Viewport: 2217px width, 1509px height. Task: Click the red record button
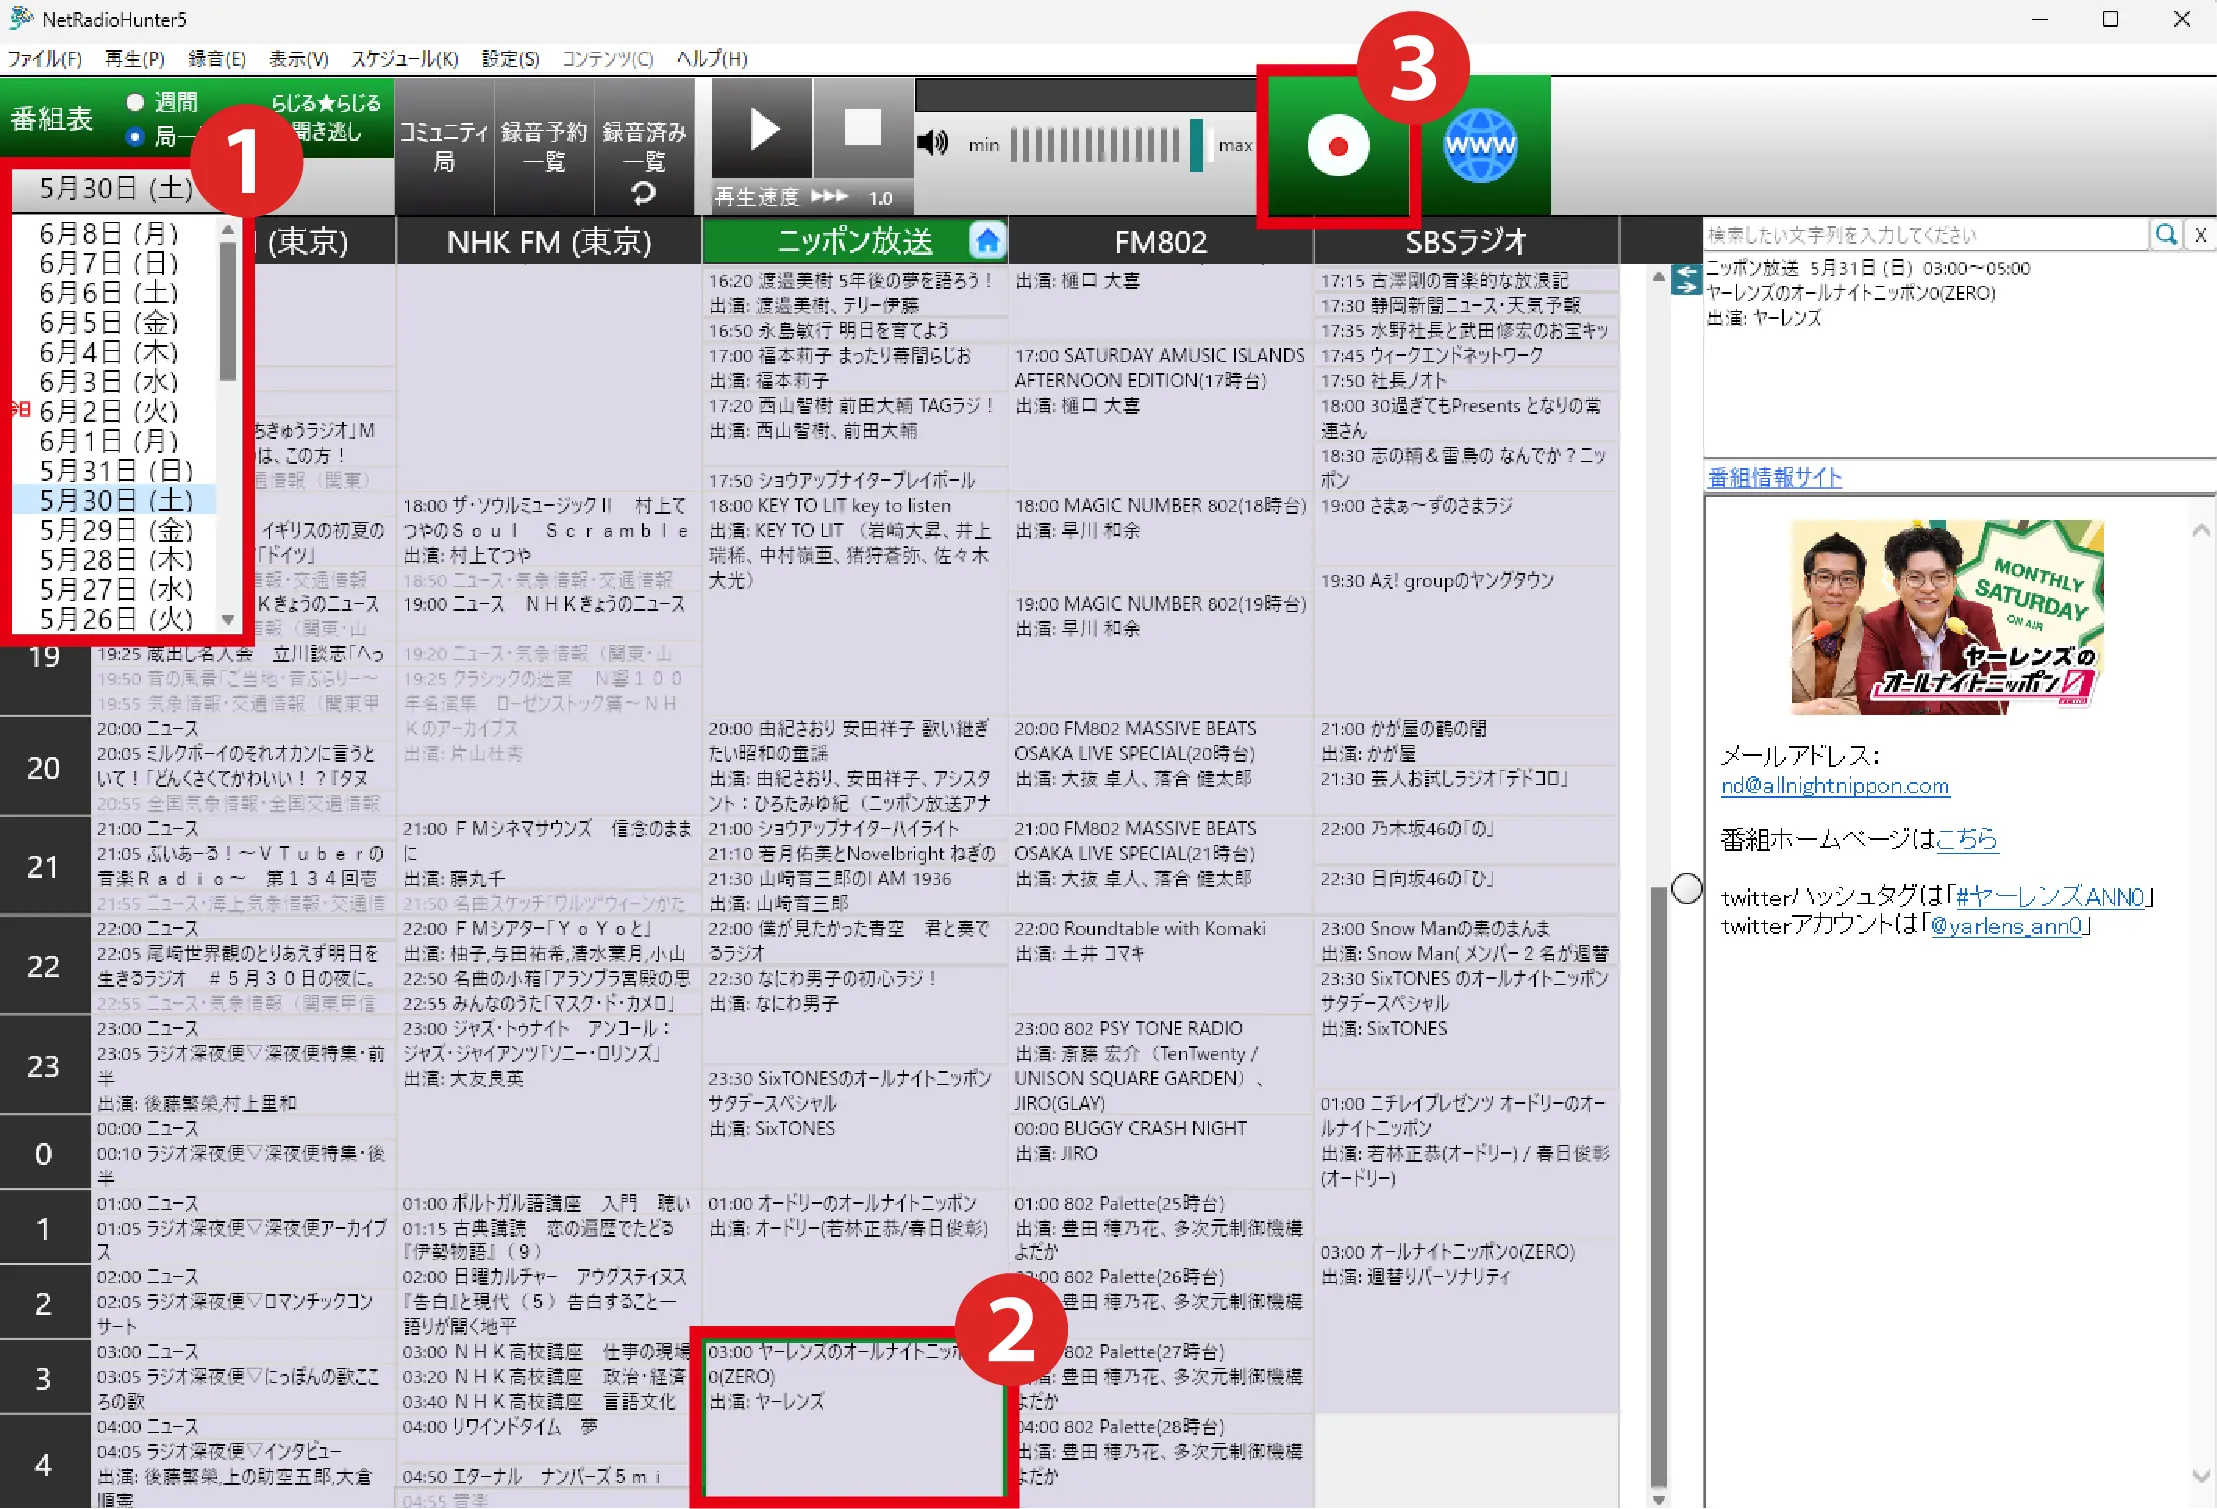click(x=1337, y=146)
